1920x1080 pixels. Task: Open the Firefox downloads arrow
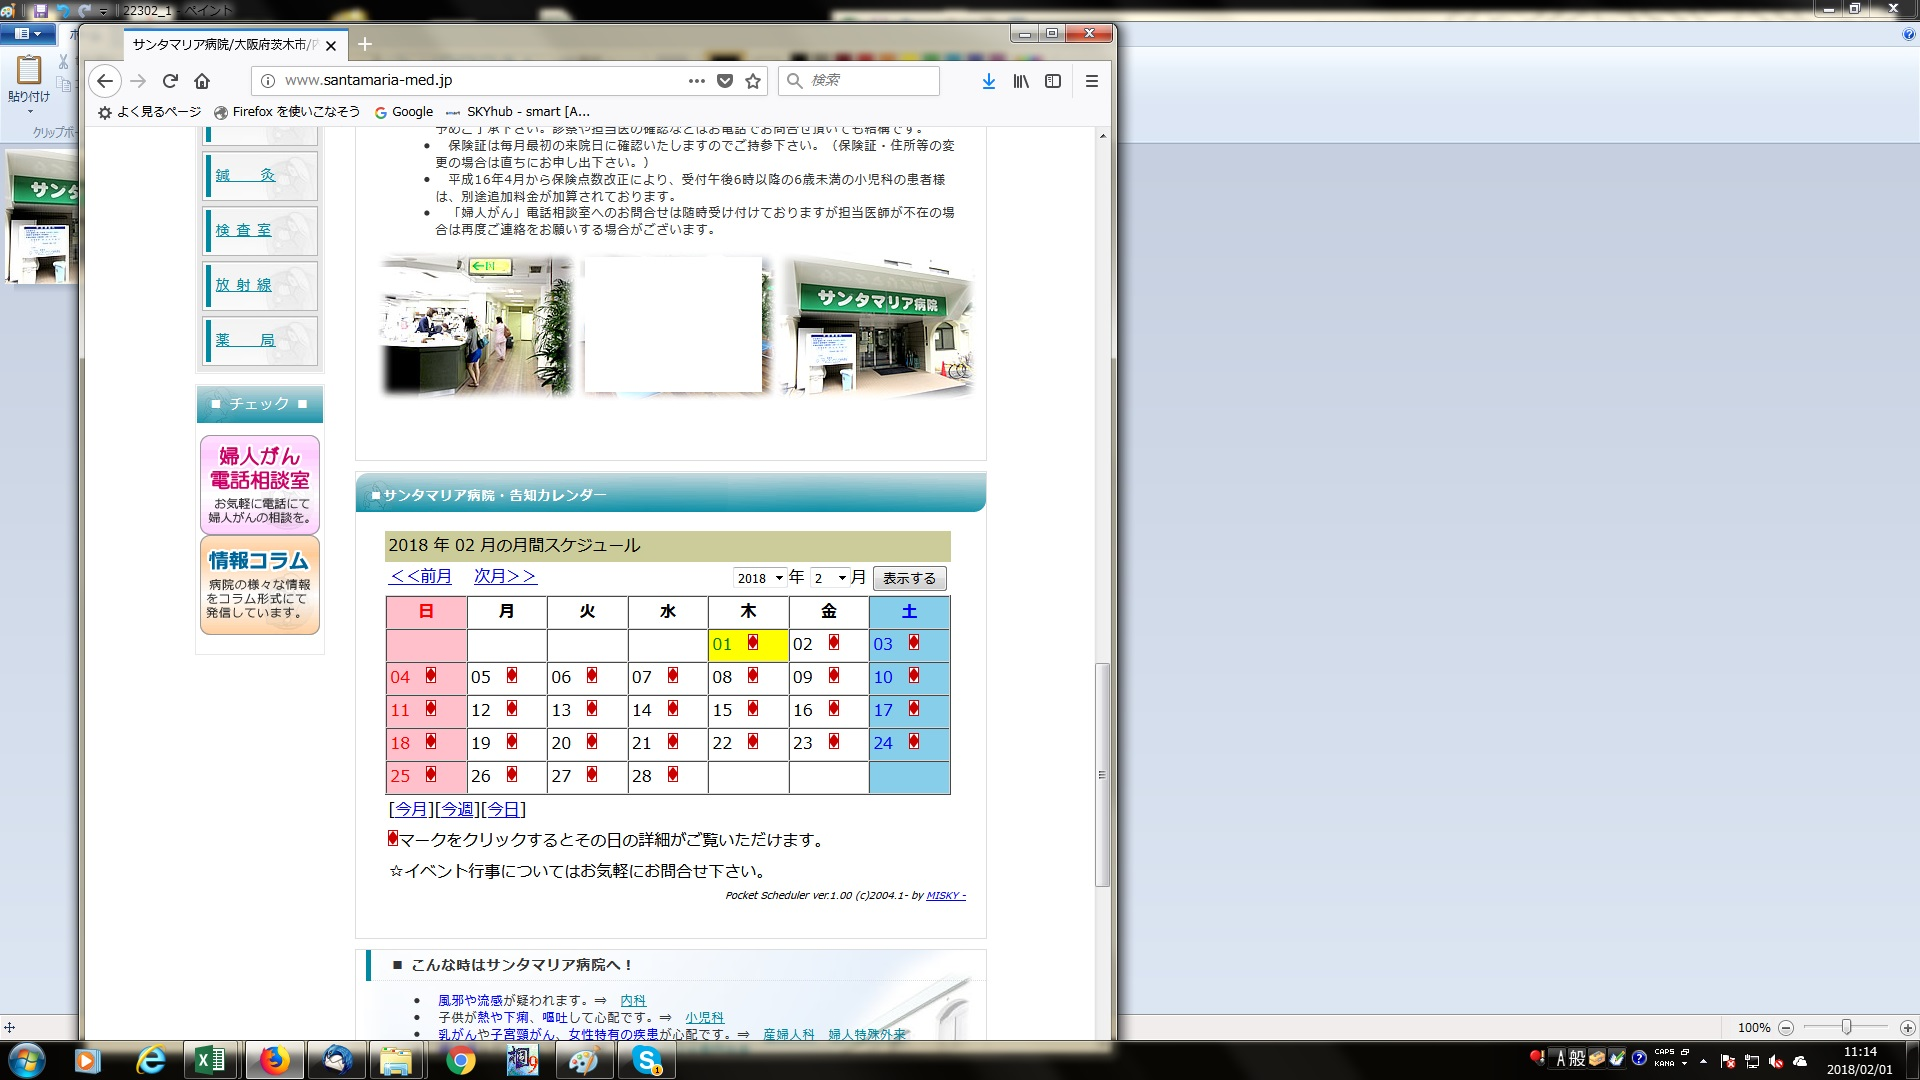coord(988,81)
